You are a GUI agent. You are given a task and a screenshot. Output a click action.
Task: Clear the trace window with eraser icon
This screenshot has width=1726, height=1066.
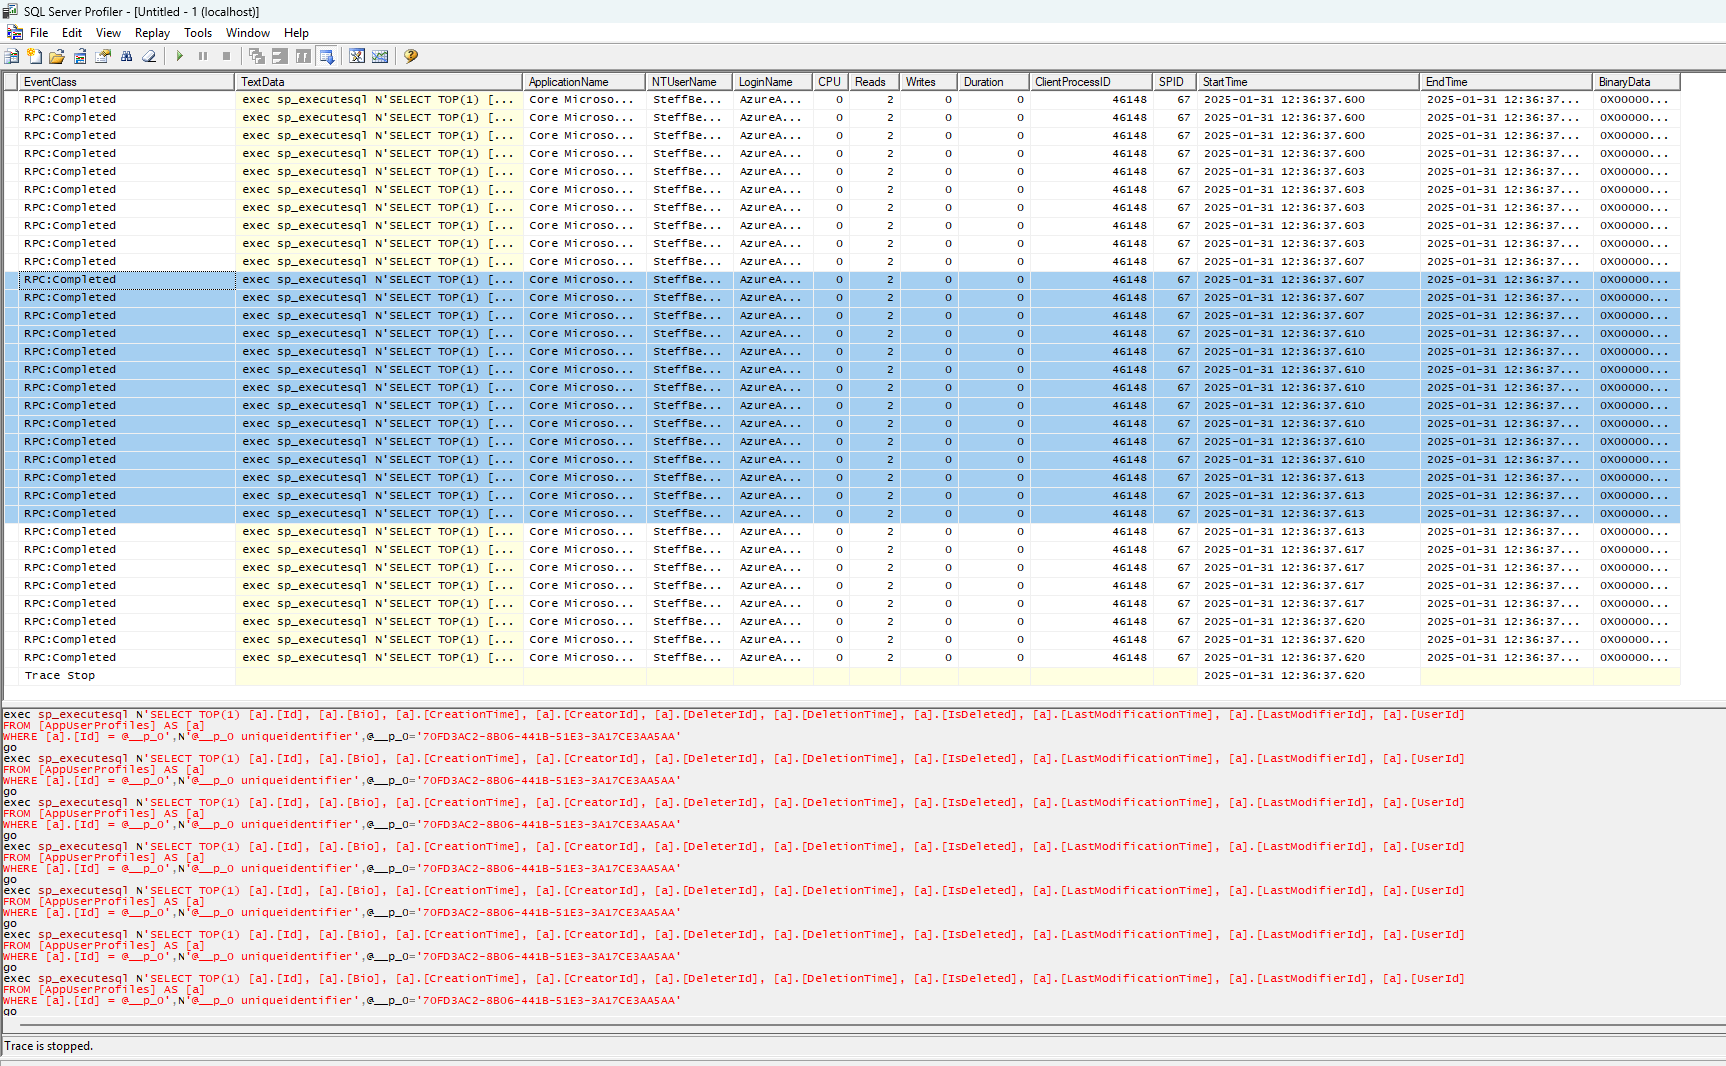(x=149, y=57)
